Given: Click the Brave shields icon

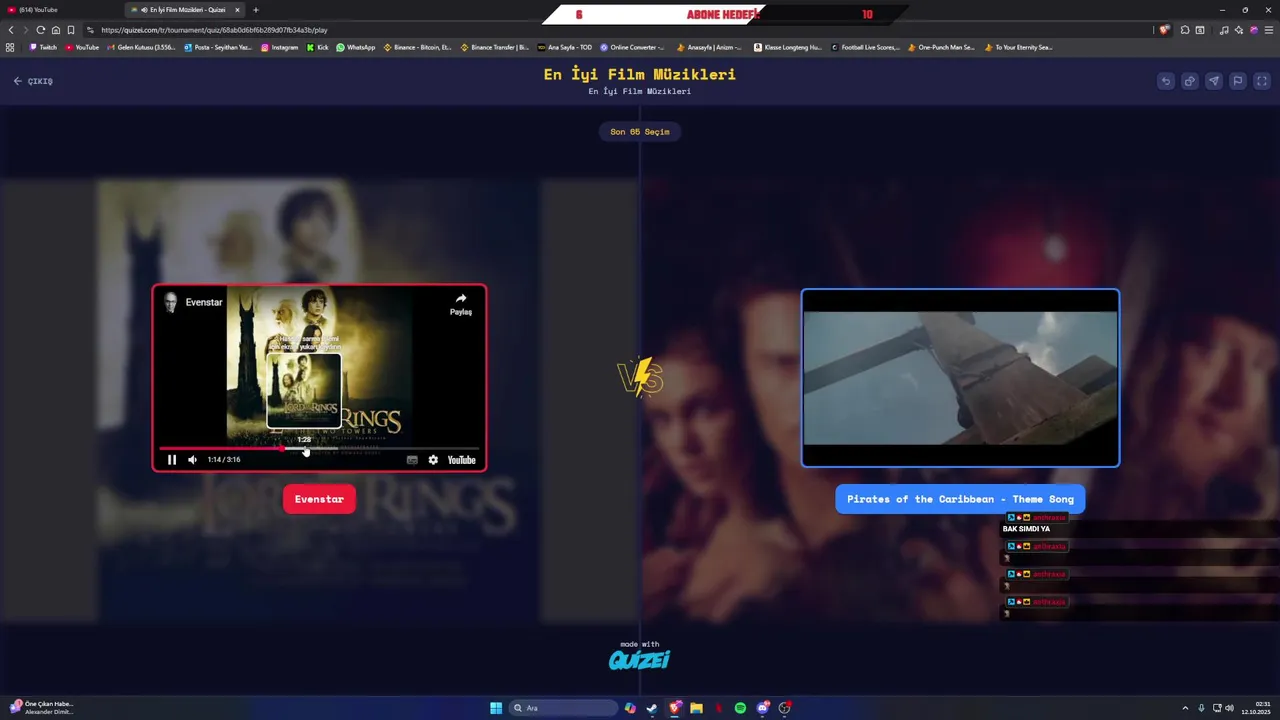Looking at the screenshot, I should click(1164, 30).
